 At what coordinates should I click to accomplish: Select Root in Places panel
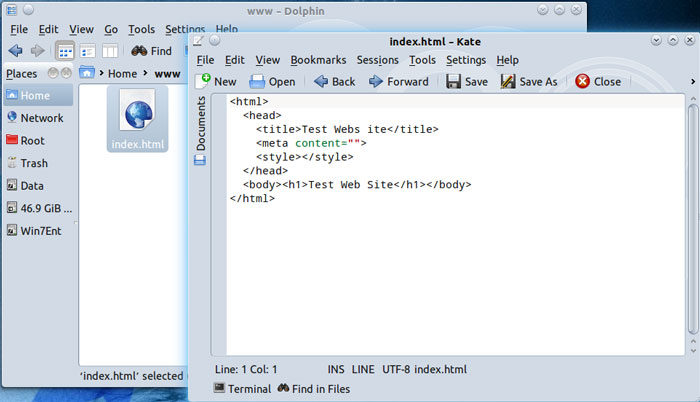point(38,141)
